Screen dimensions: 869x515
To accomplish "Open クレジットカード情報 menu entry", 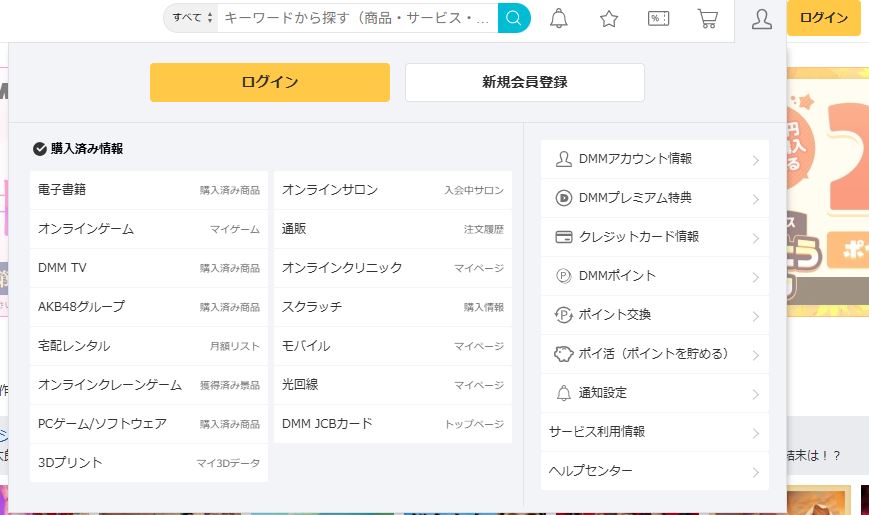I will (x=654, y=237).
